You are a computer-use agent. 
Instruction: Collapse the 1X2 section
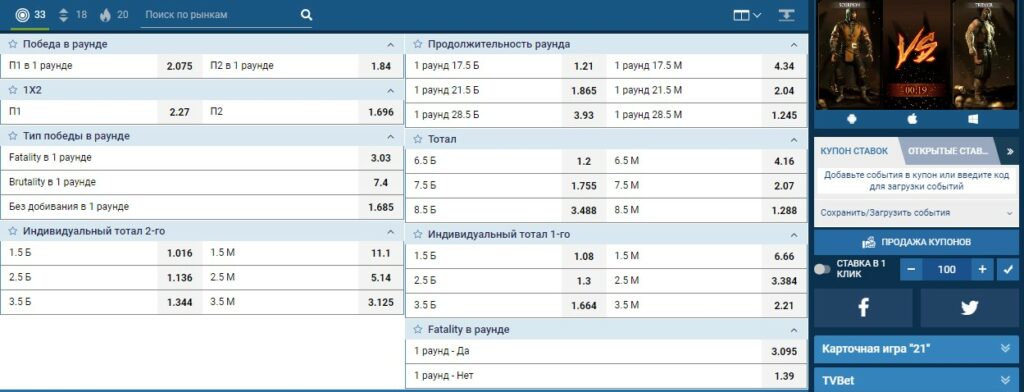pyautogui.click(x=391, y=90)
